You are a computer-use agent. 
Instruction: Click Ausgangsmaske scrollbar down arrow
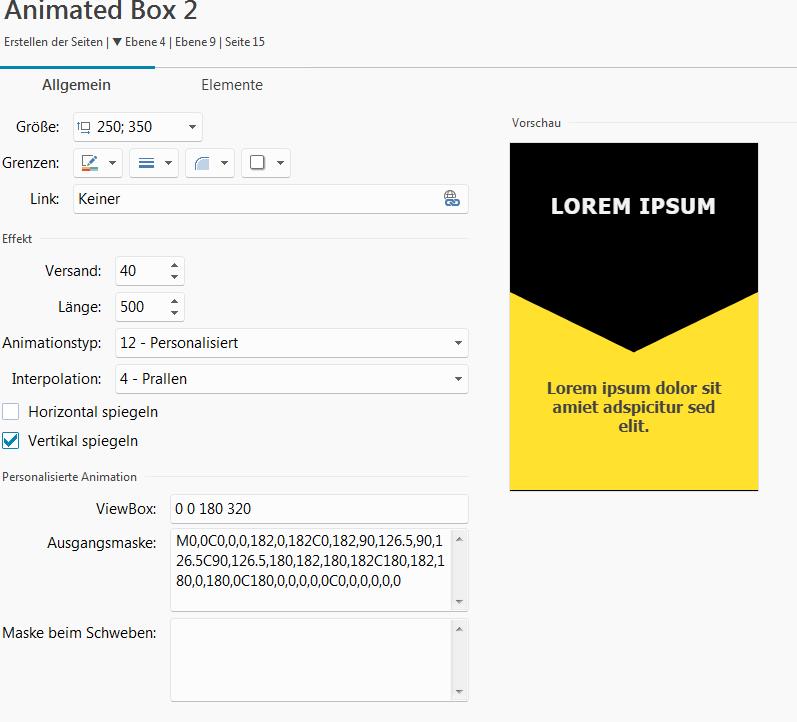coord(459,602)
